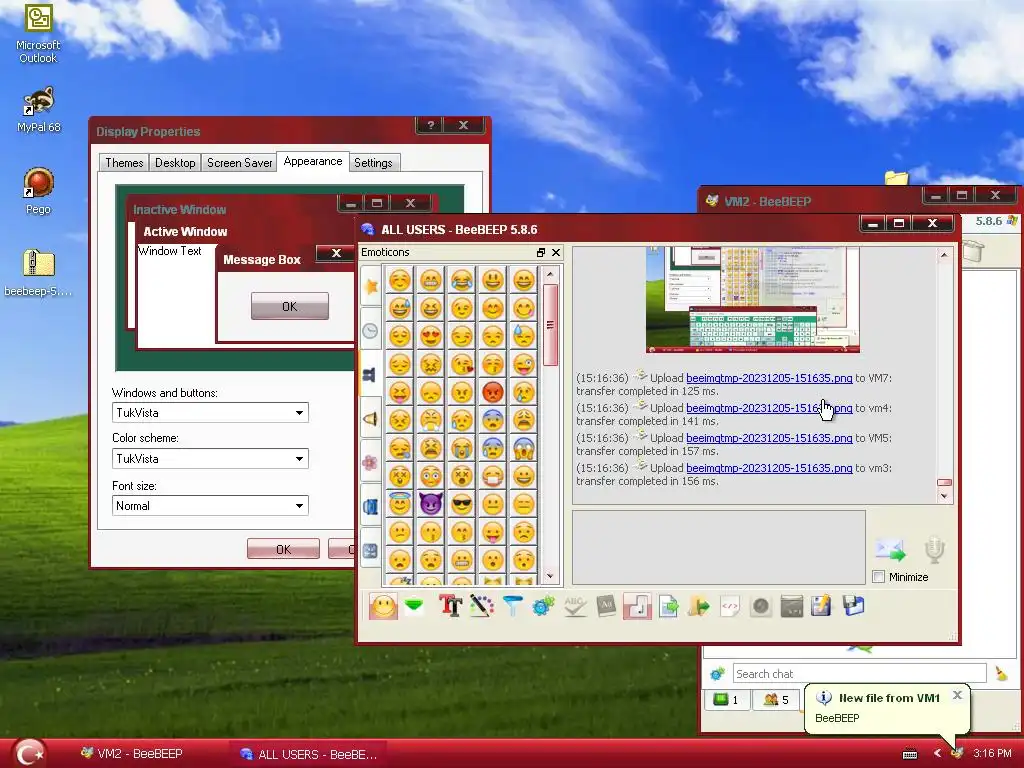This screenshot has width=1024, height=768.
Task: Open the flower nature emoticon tab
Action: coord(370,462)
